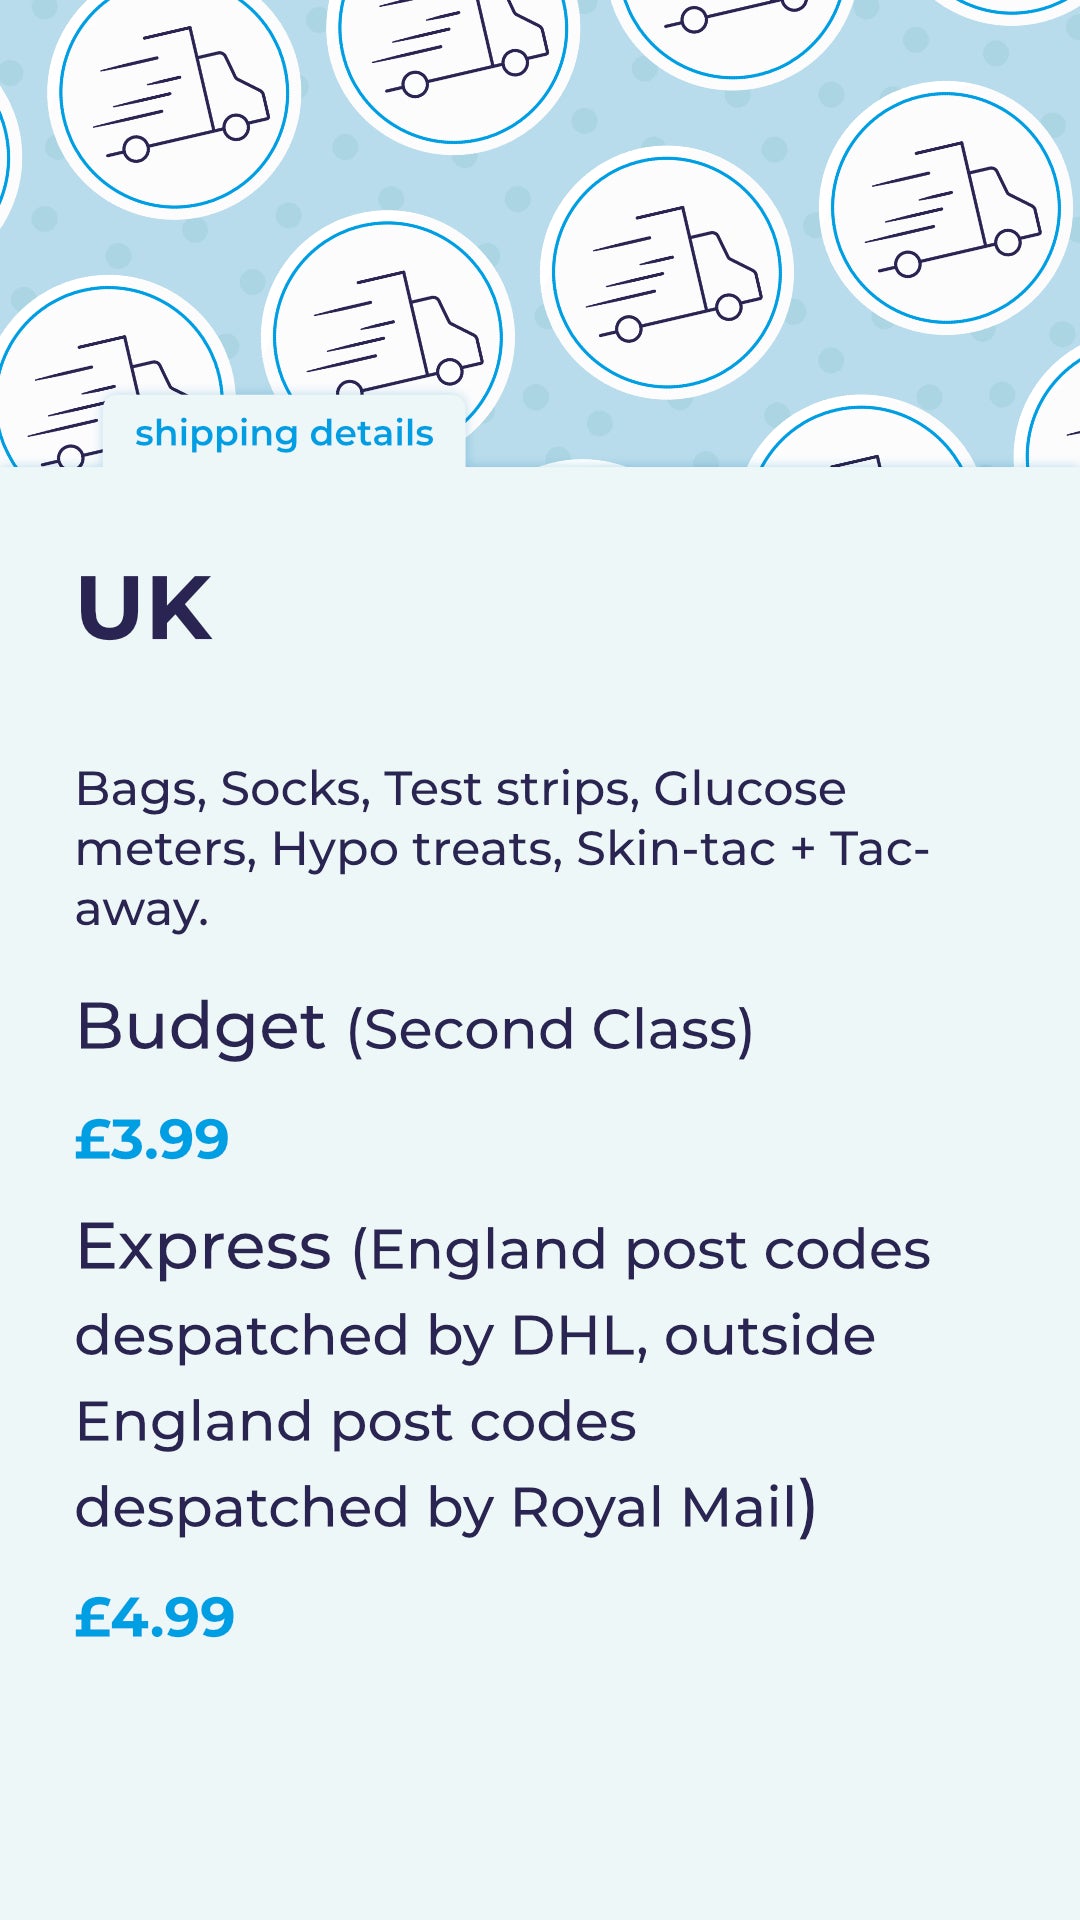Select the shipping details tab
Image resolution: width=1080 pixels, height=1920 pixels.
[284, 433]
